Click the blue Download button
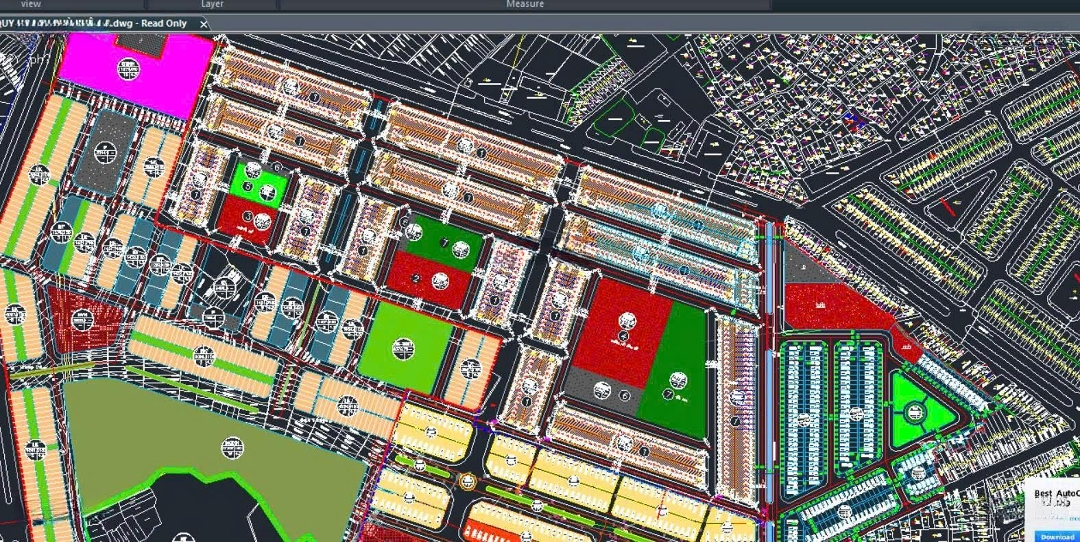This screenshot has height=542, width=1080. pyautogui.click(x=1056, y=536)
